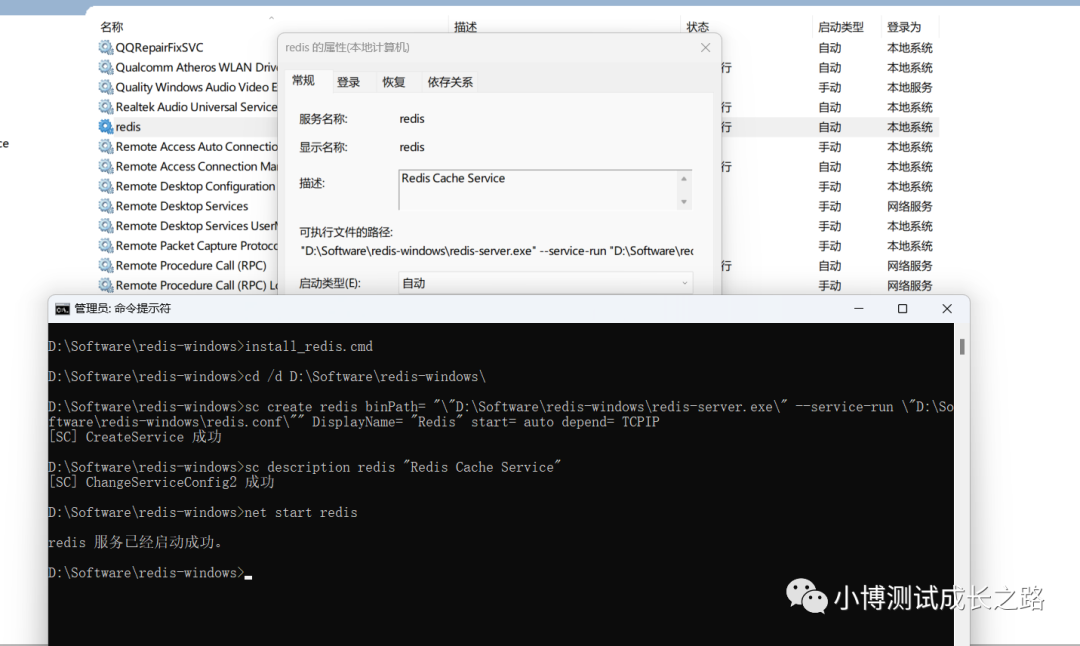Close the redis properties dialog
The height and width of the screenshot is (646, 1080).
[705, 48]
